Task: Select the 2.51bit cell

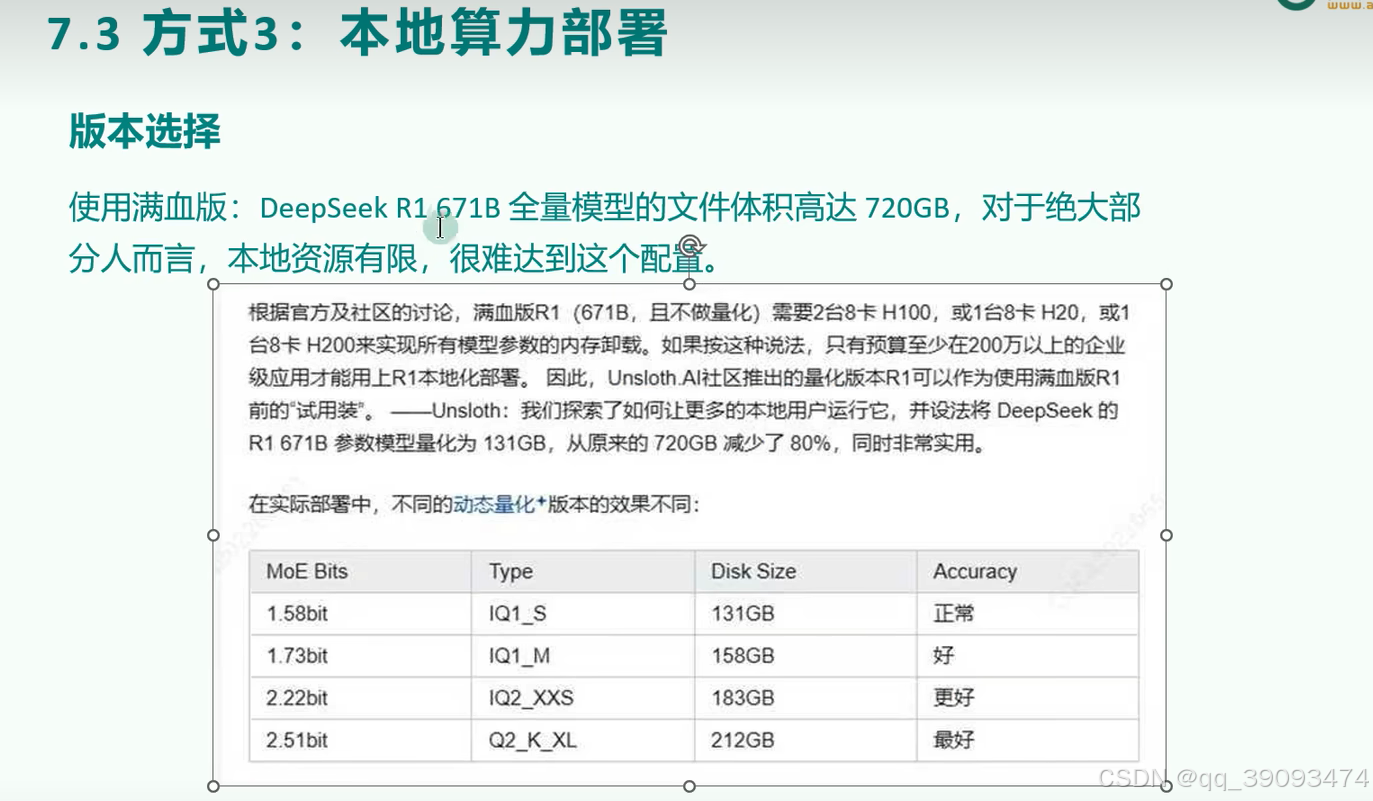Action: coord(361,740)
